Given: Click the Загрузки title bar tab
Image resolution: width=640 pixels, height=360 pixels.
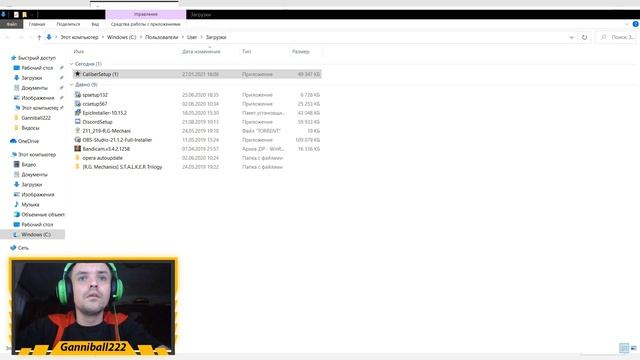Looking at the screenshot, I should click(201, 15).
